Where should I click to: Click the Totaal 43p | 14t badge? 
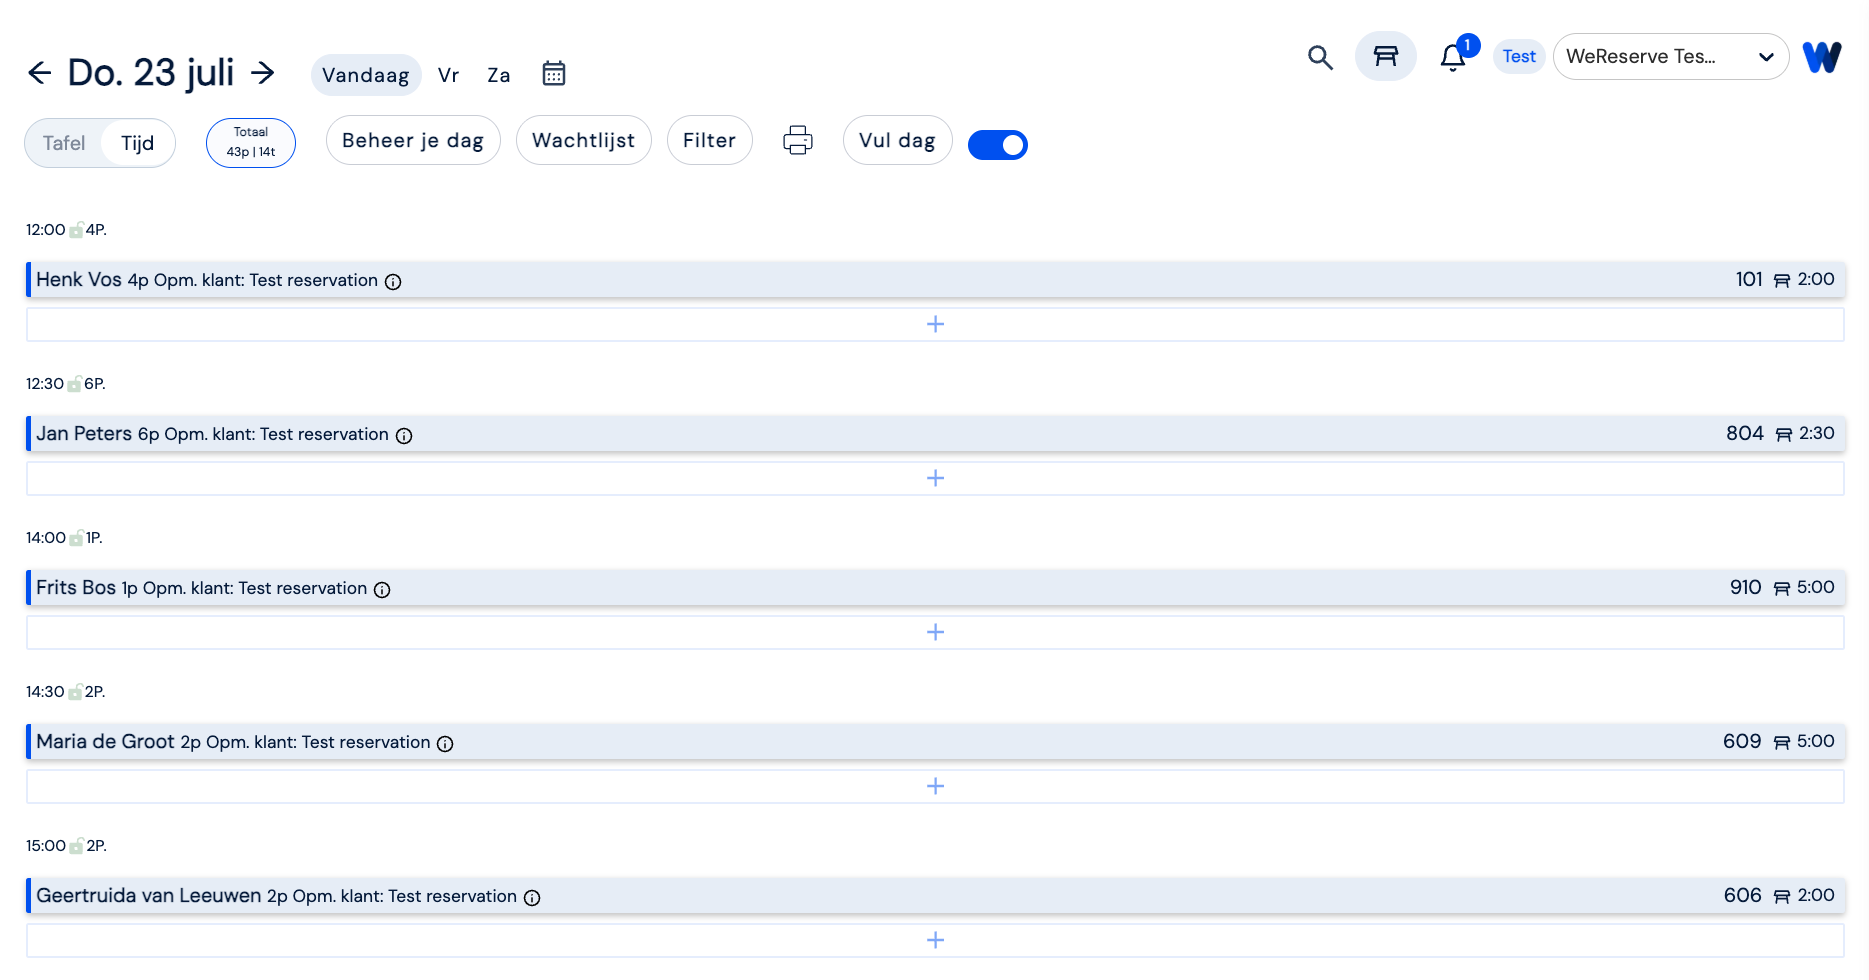coord(251,142)
